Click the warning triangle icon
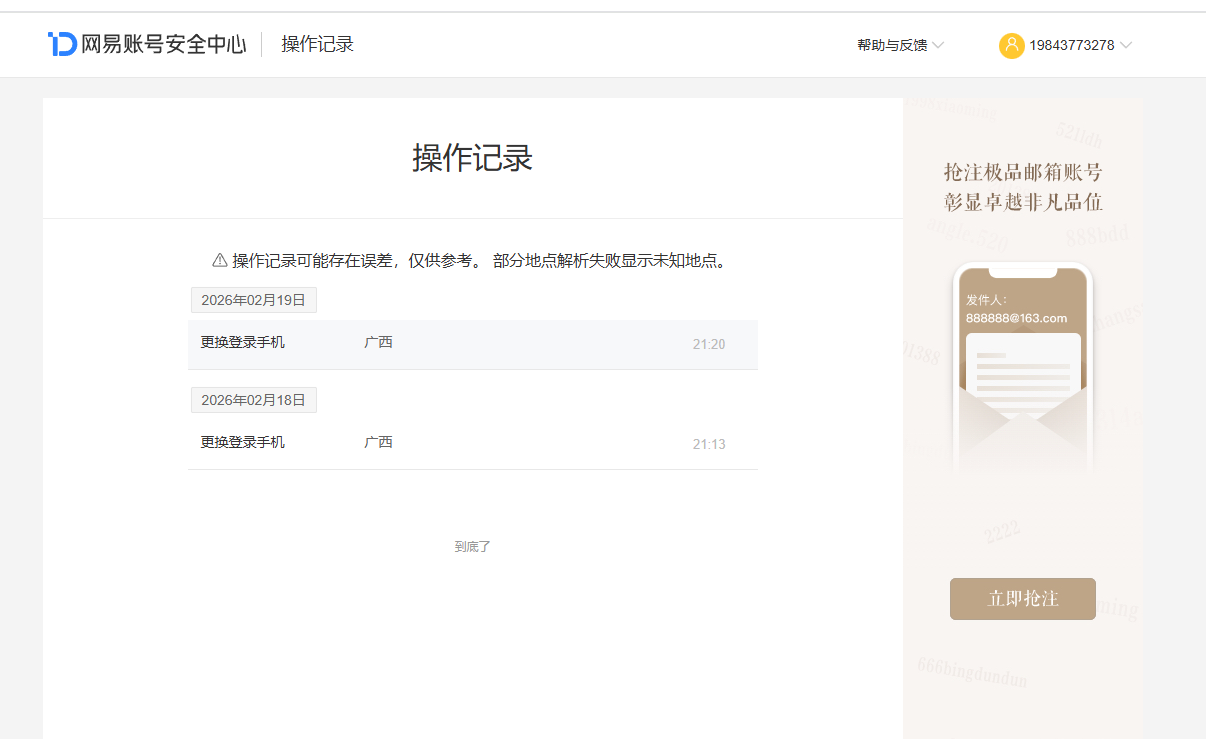 (x=220, y=261)
